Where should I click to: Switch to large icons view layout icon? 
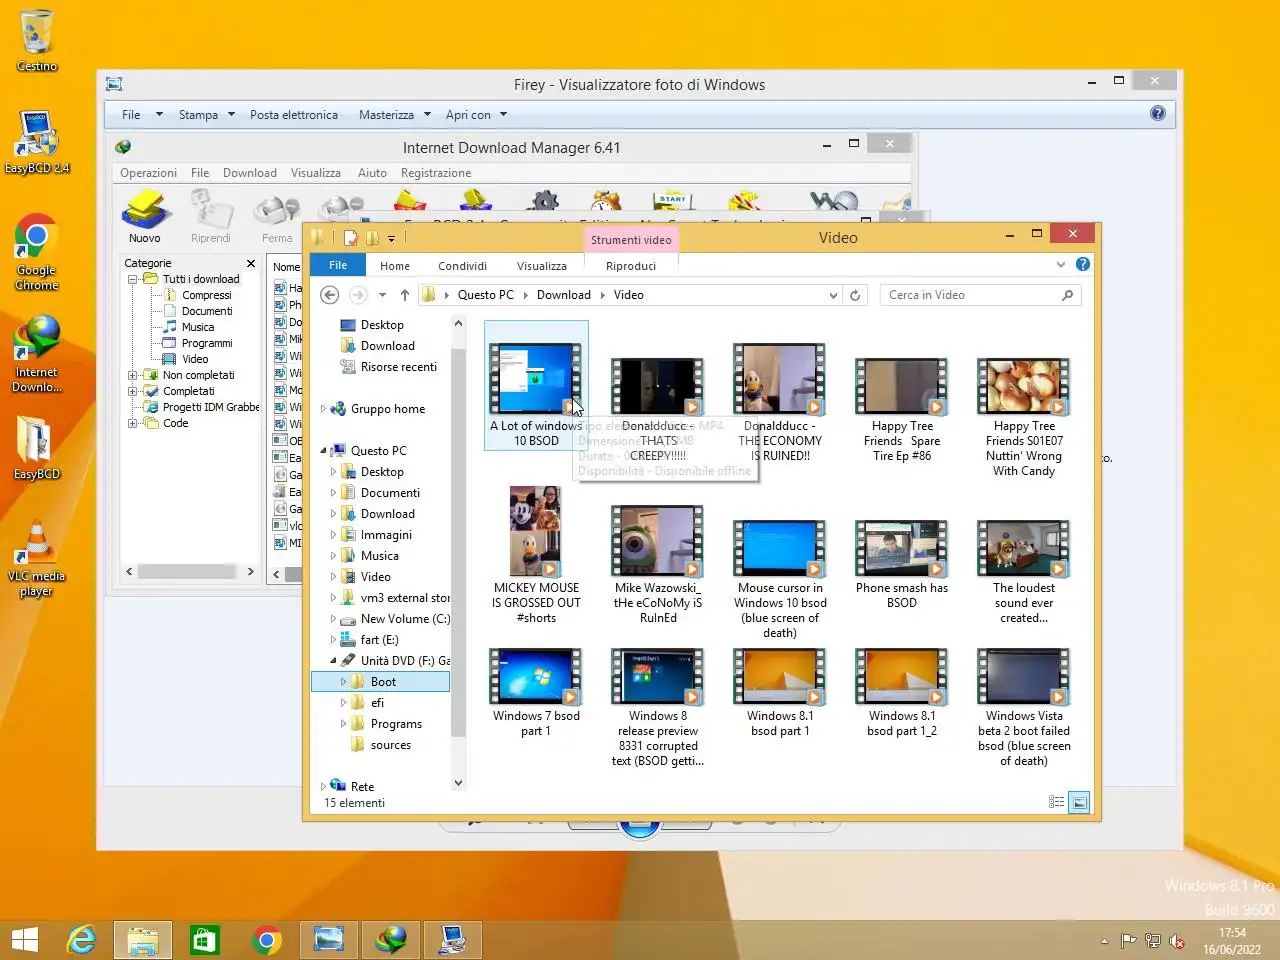click(1079, 802)
